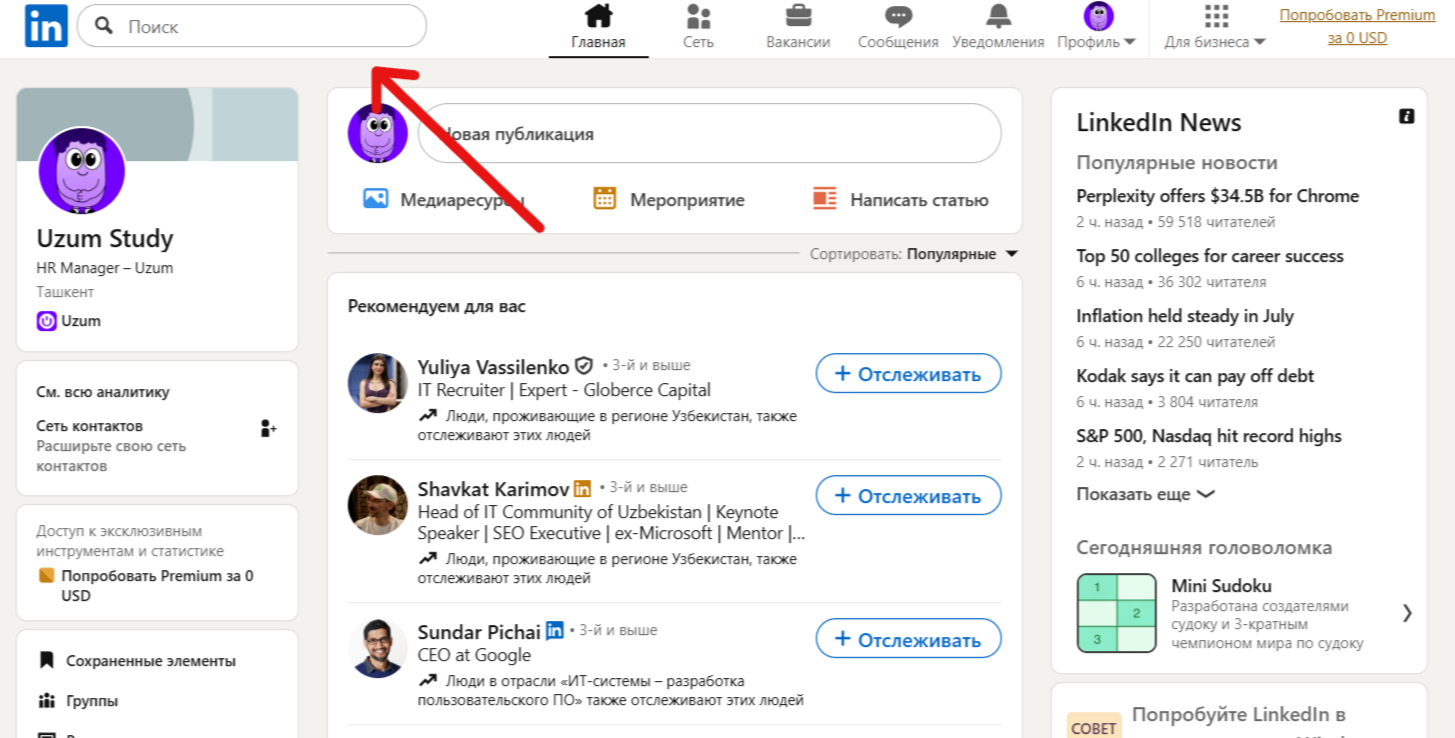Click the Мероприятие text label
The width and height of the screenshot is (1455, 738).
click(x=687, y=200)
